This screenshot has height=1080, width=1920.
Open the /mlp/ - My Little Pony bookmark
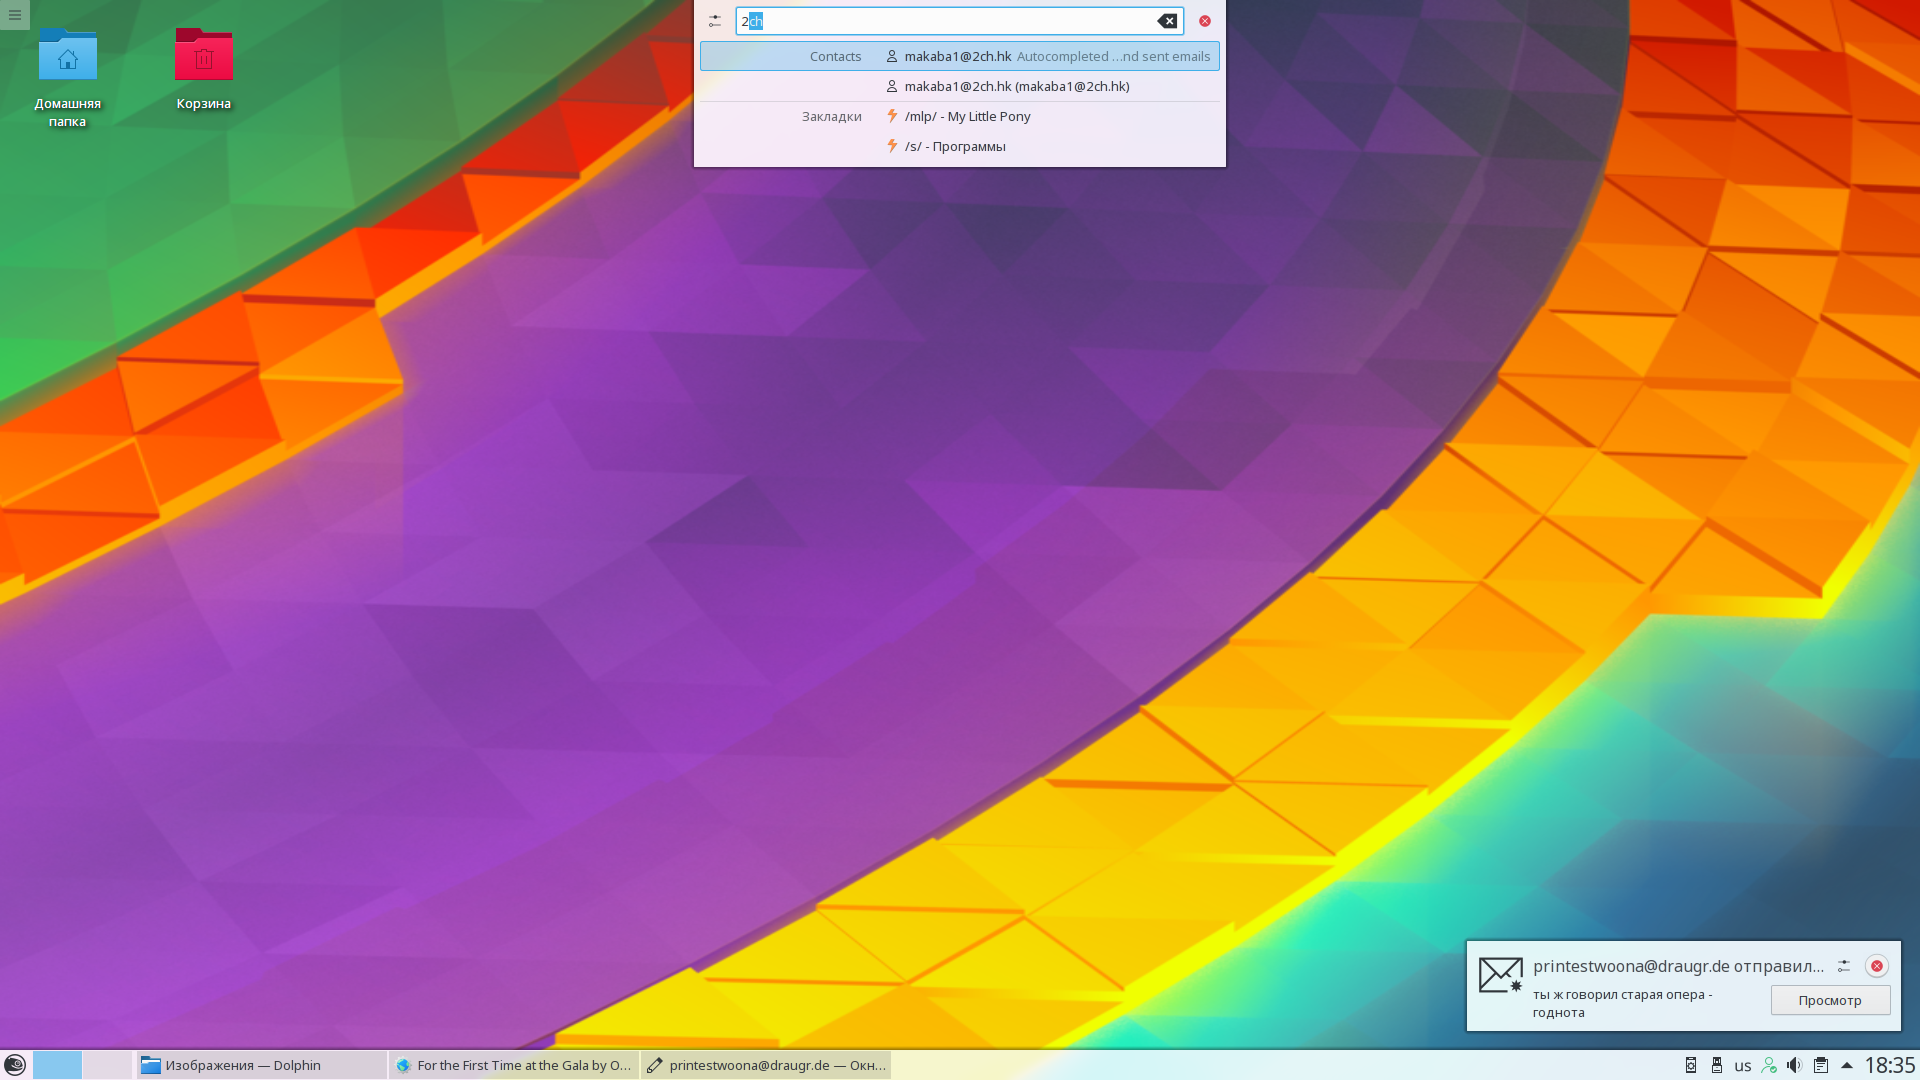[x=960, y=116]
